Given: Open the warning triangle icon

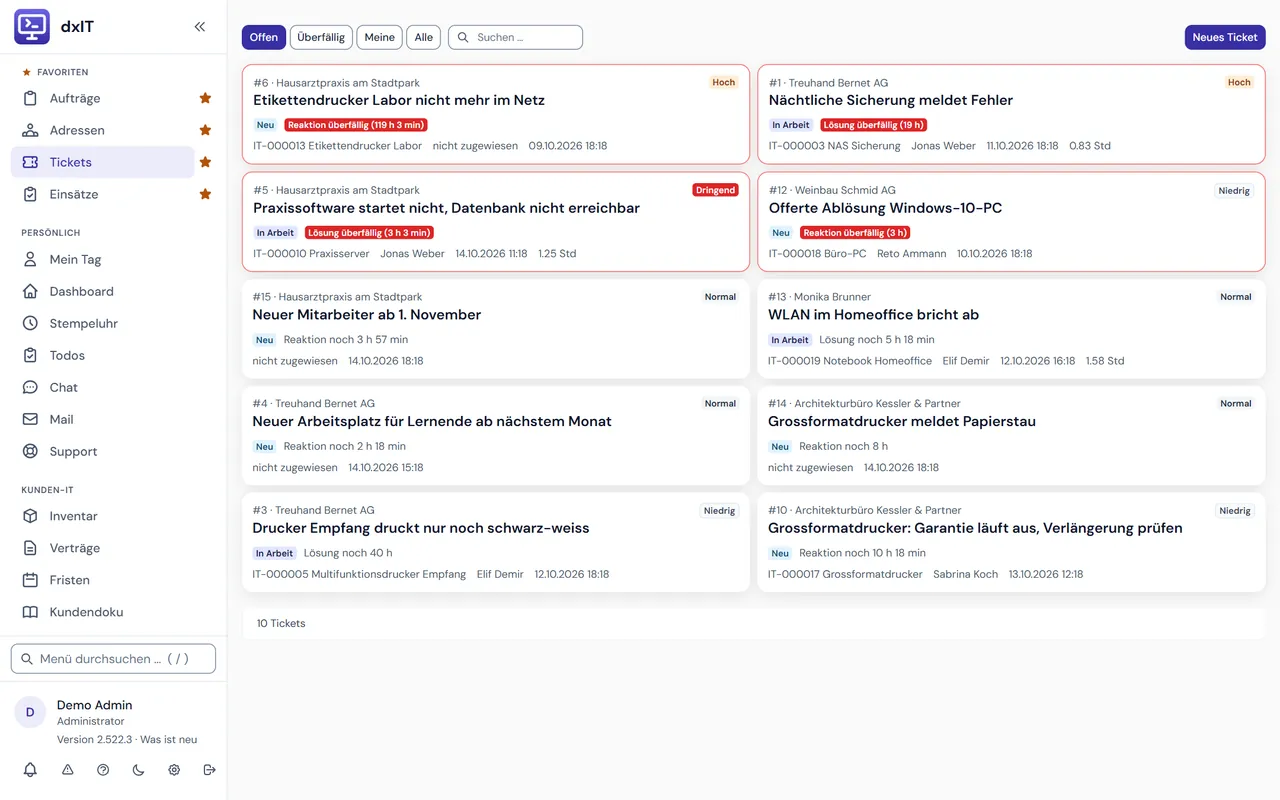Looking at the screenshot, I should click(67, 770).
